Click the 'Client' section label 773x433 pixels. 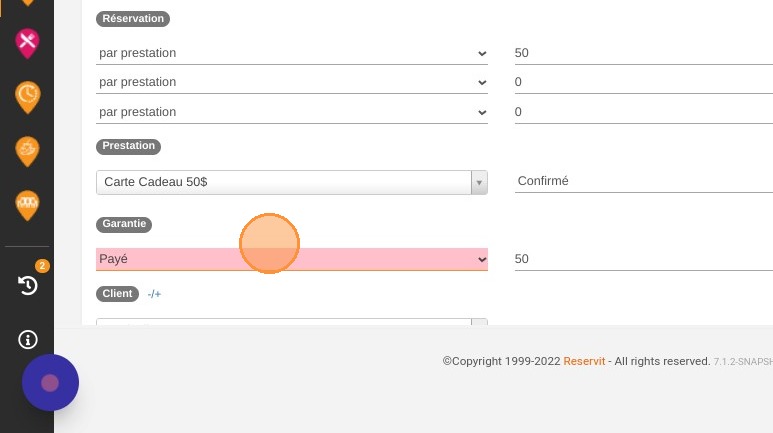117,294
